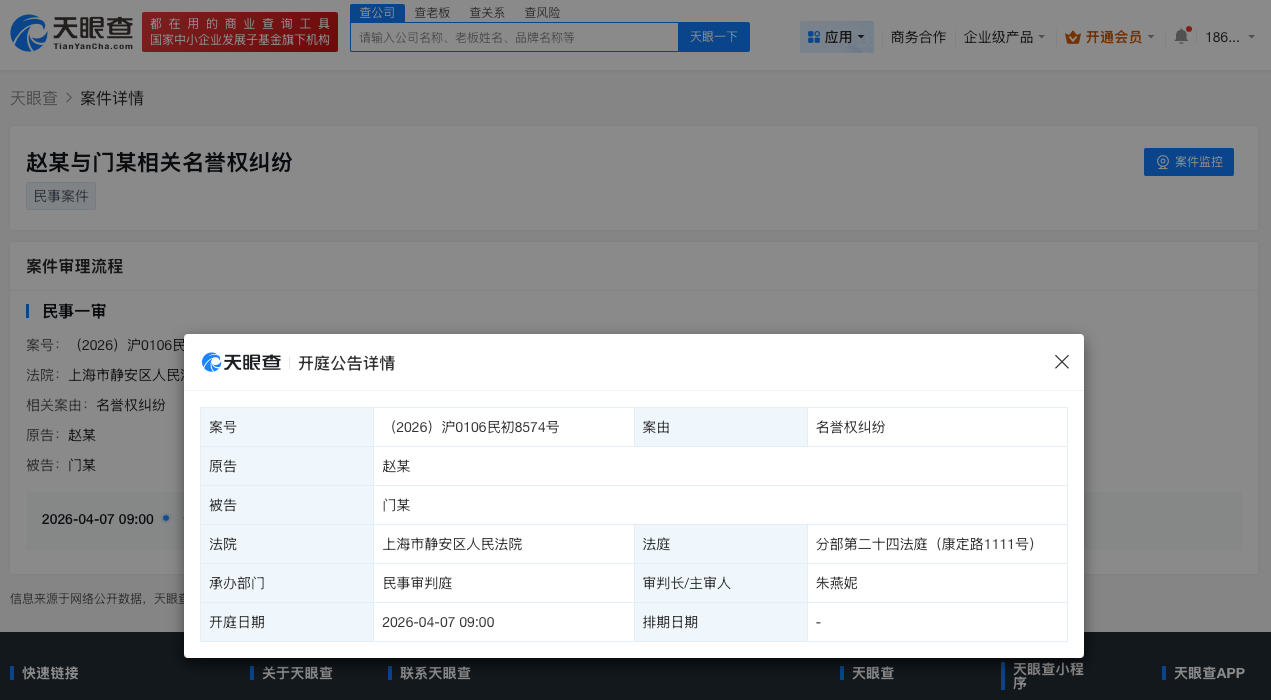
Task: Select the 查公司 search tab
Action: [377, 12]
